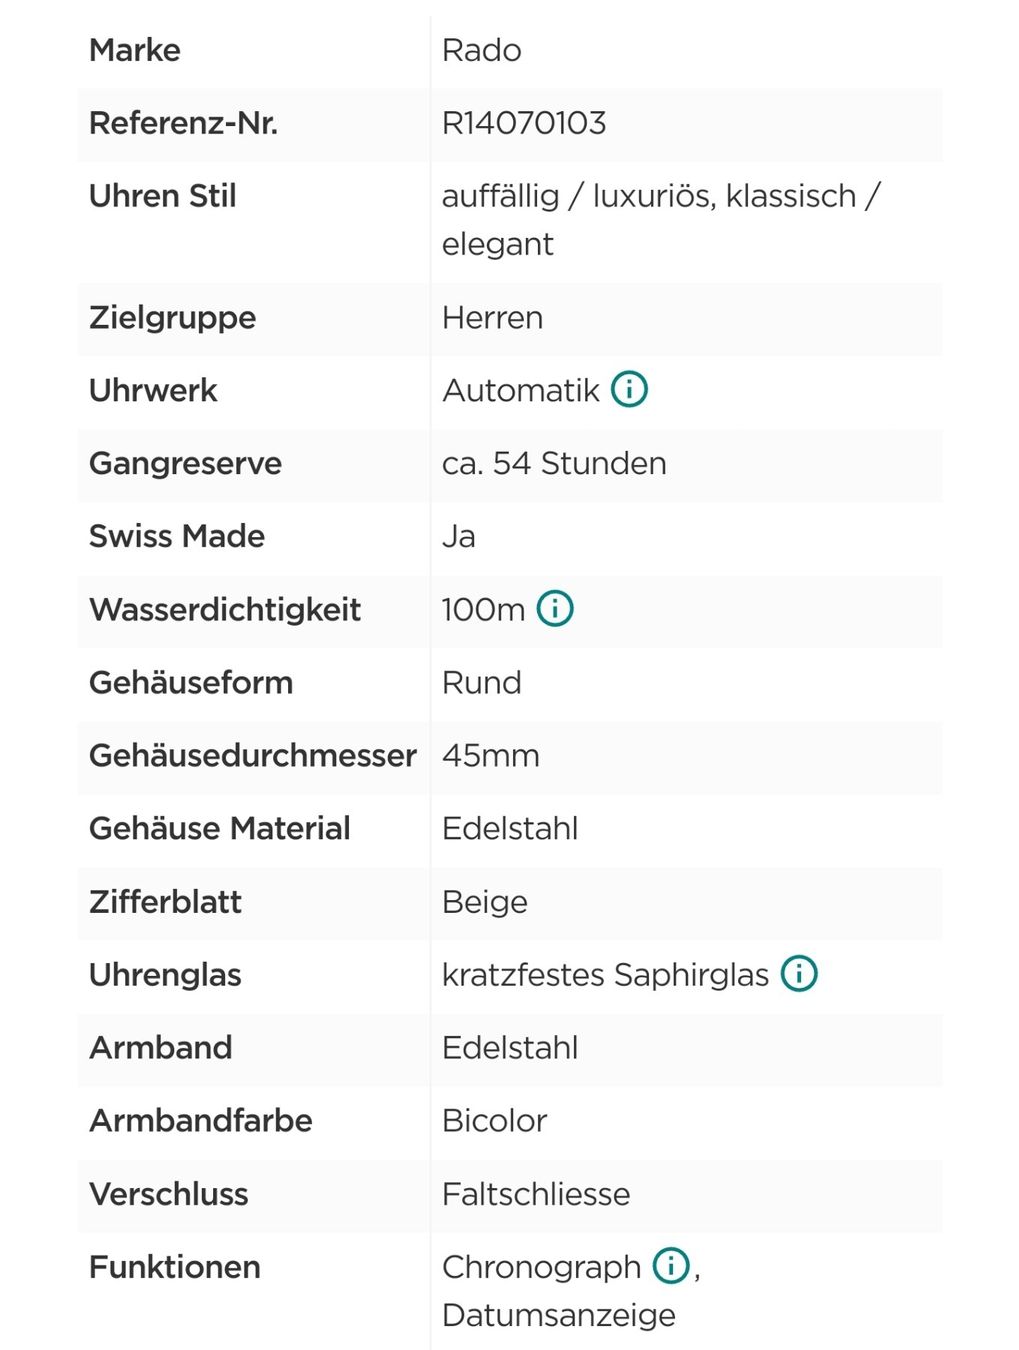The image size is (1019, 1350).
Task: Click the Uhrwerk row label
Action: coord(153,390)
